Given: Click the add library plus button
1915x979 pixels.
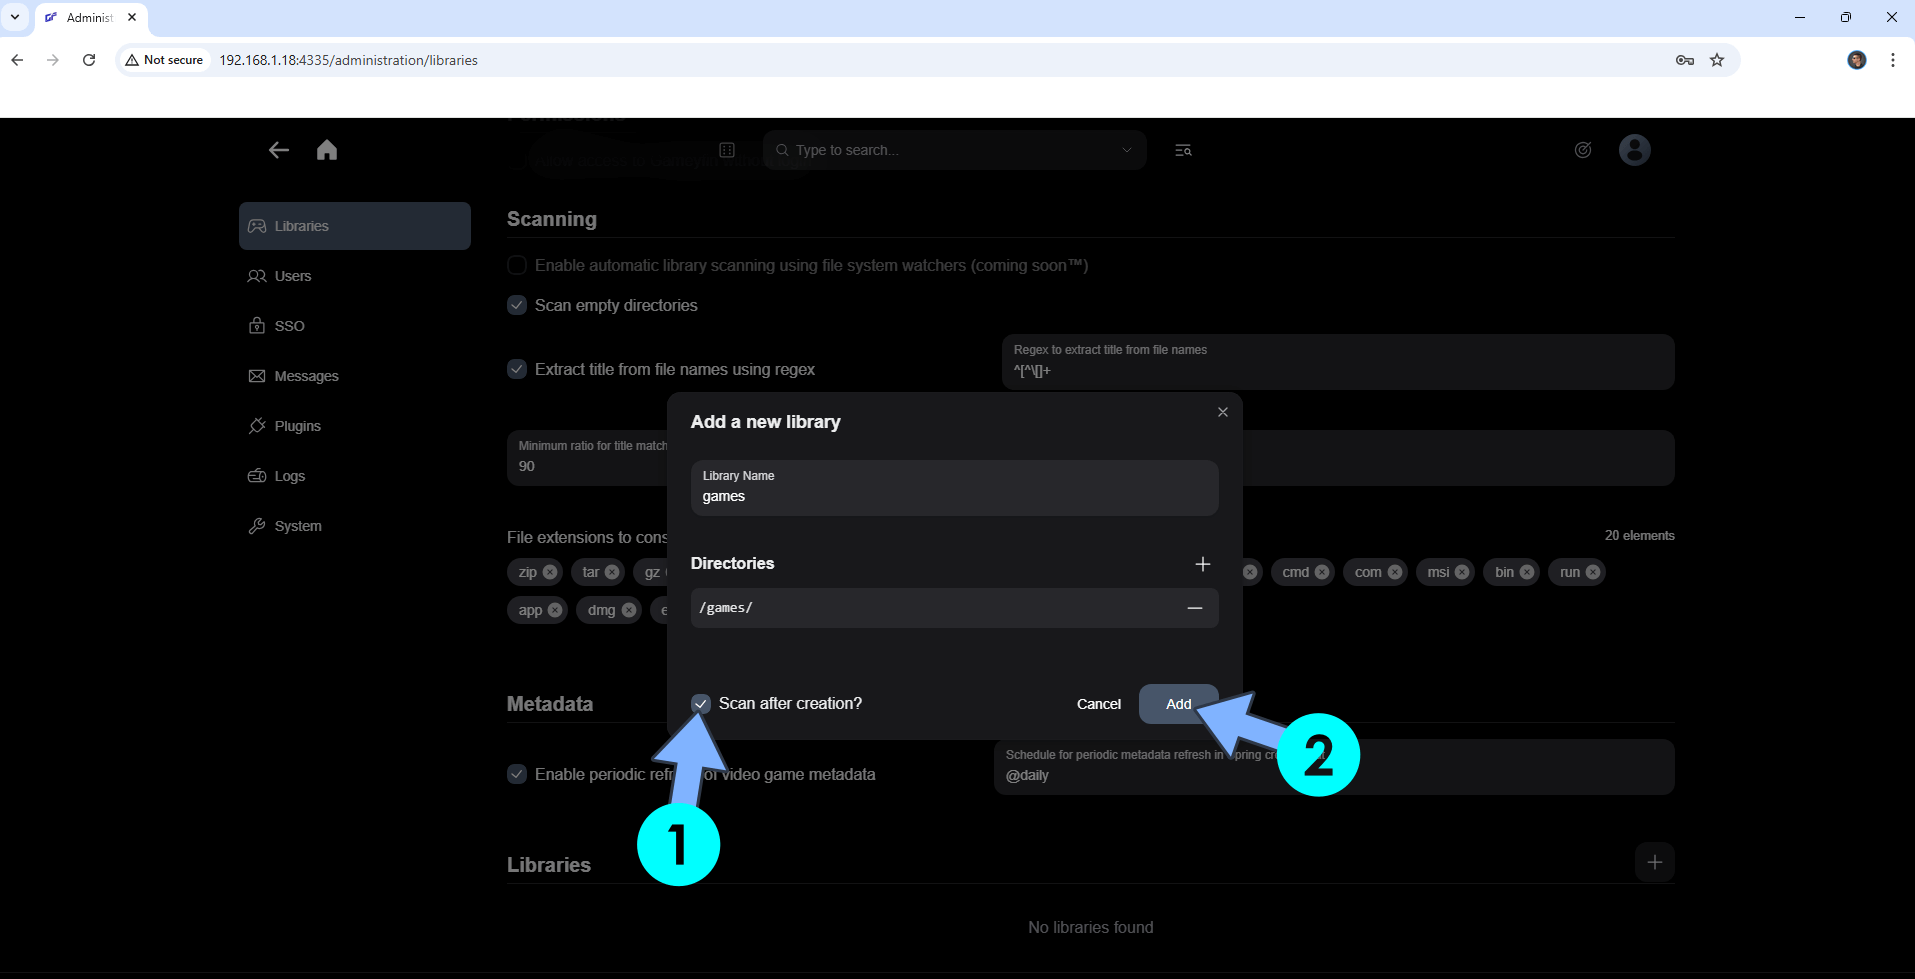Looking at the screenshot, I should (x=1654, y=862).
